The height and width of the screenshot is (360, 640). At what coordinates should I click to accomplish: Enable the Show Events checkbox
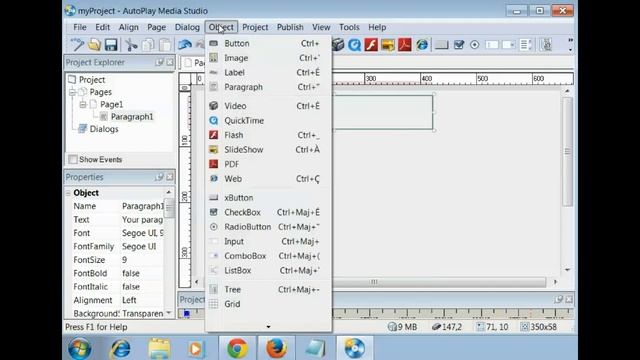click(x=73, y=159)
